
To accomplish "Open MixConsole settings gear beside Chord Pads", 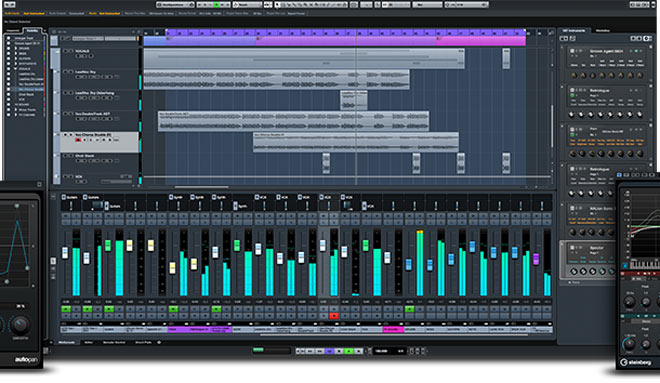I will [159, 342].
